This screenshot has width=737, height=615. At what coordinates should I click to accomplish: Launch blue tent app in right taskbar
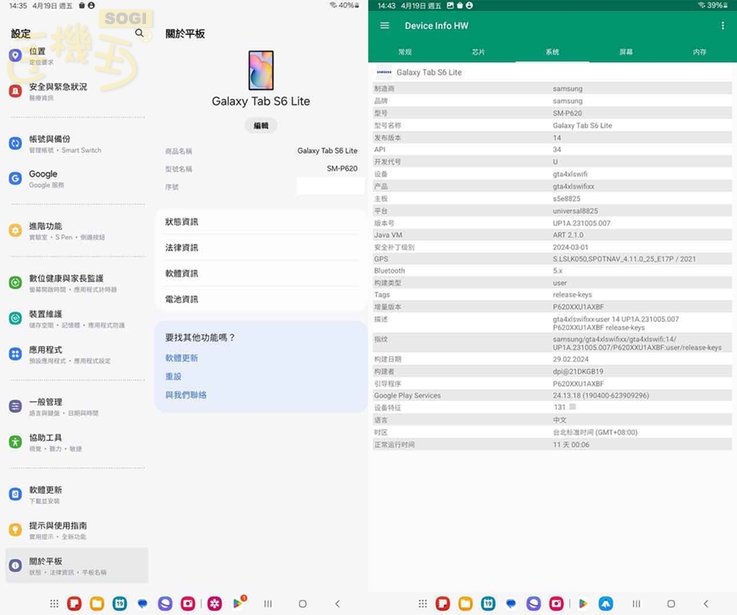pos(606,603)
